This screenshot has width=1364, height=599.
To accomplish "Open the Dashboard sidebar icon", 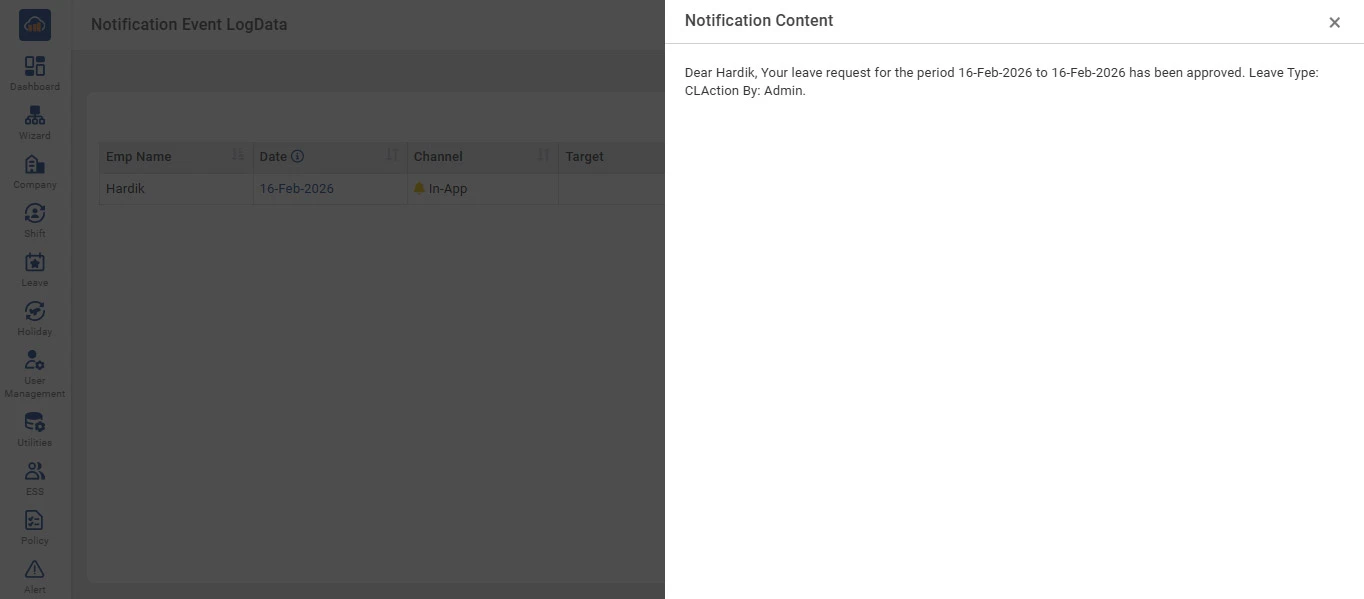I will [35, 67].
